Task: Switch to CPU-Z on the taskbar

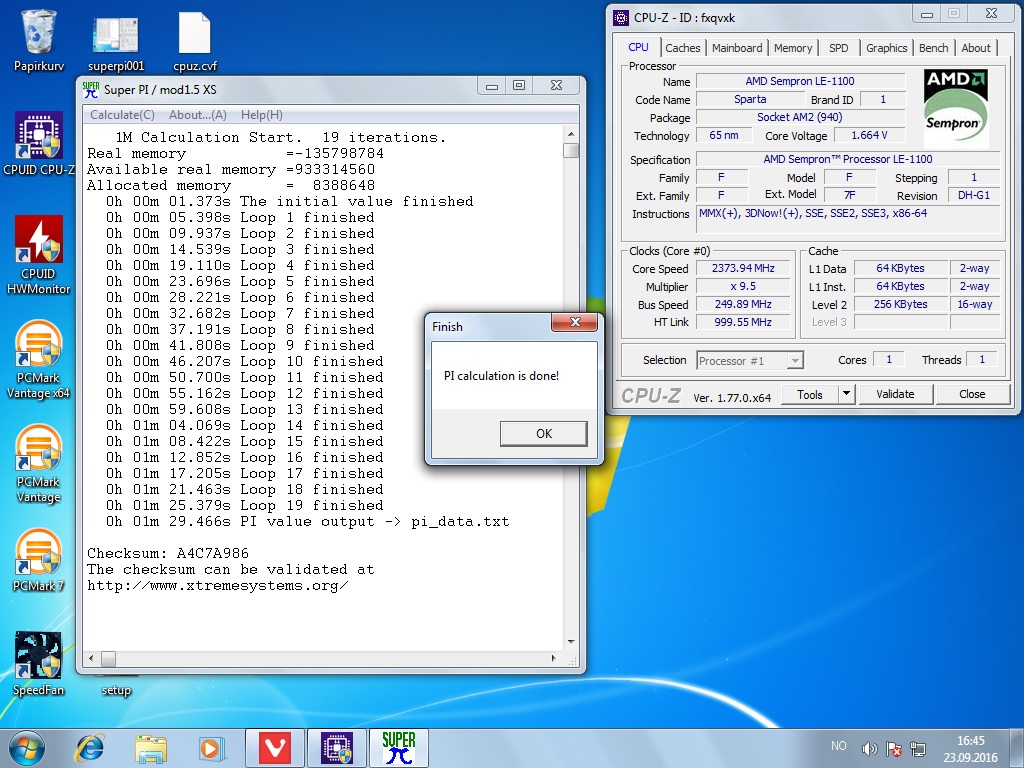Action: pyautogui.click(x=336, y=748)
